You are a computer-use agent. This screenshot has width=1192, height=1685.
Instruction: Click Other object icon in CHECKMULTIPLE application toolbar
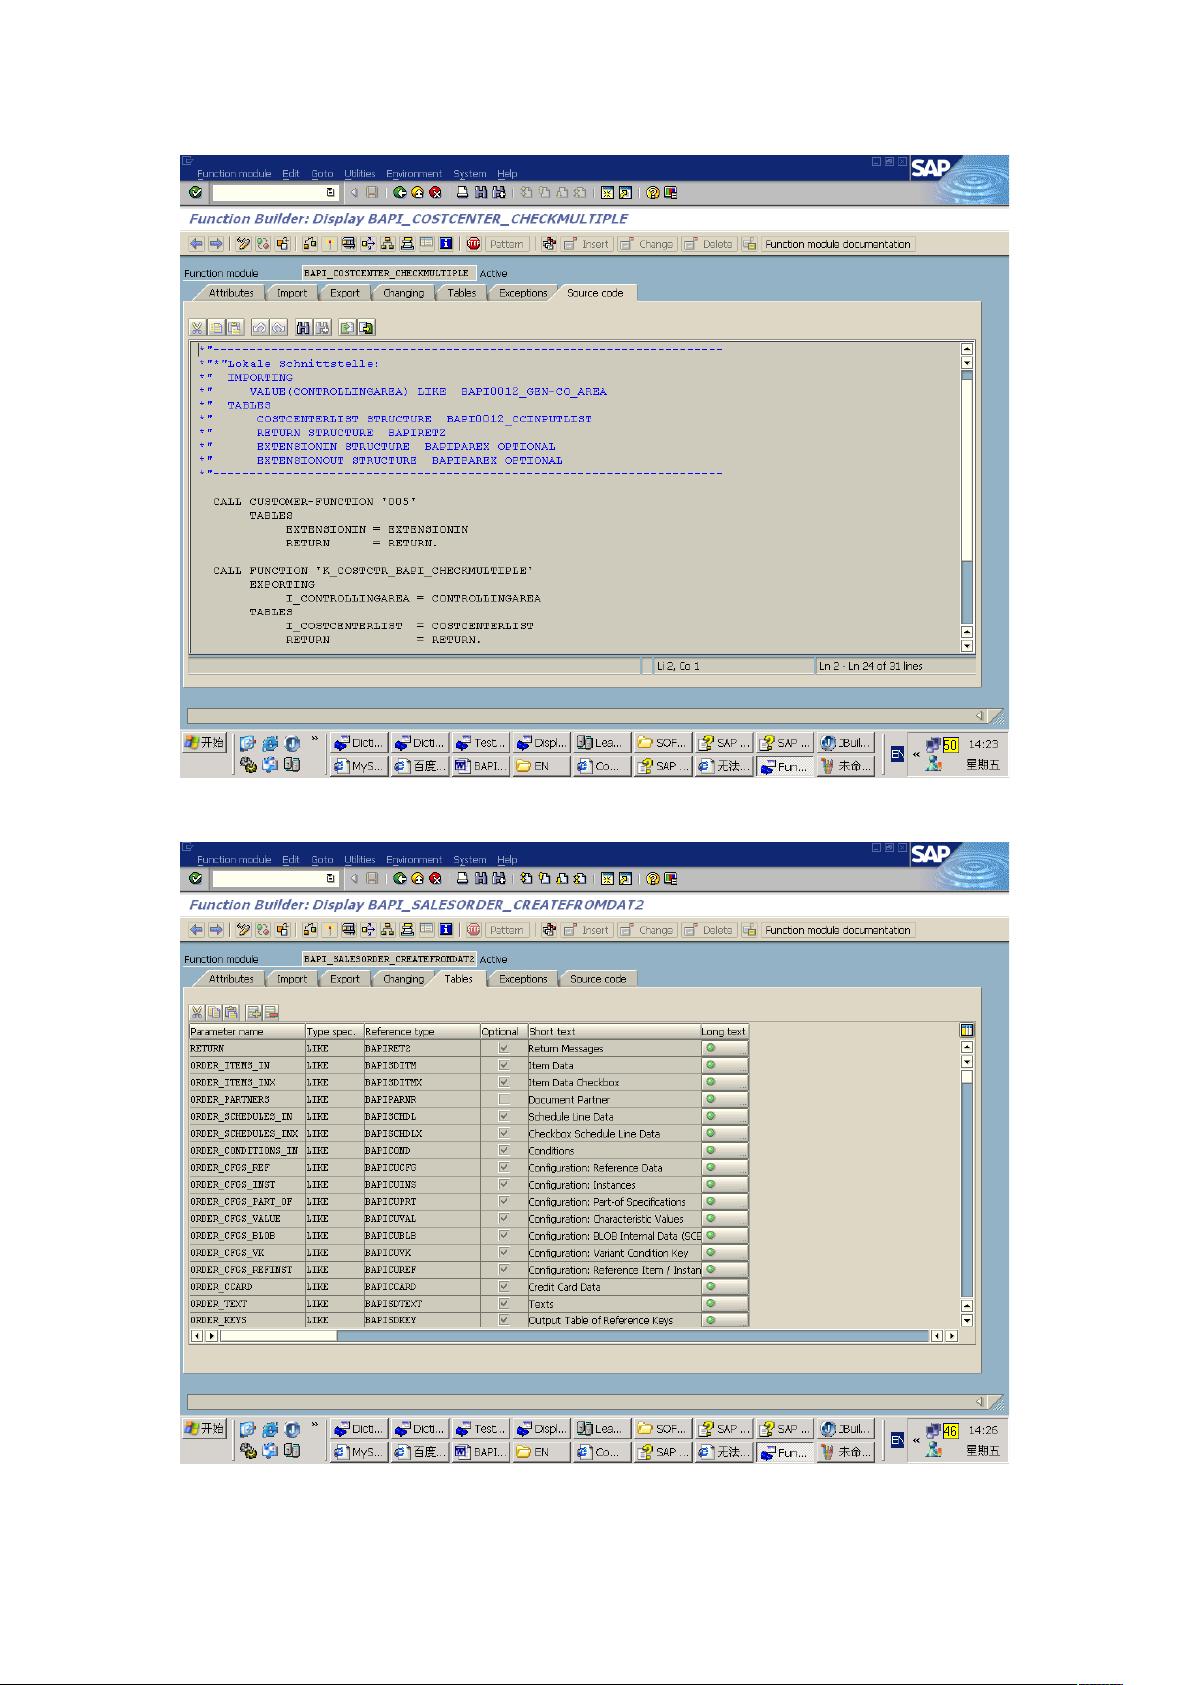point(283,244)
